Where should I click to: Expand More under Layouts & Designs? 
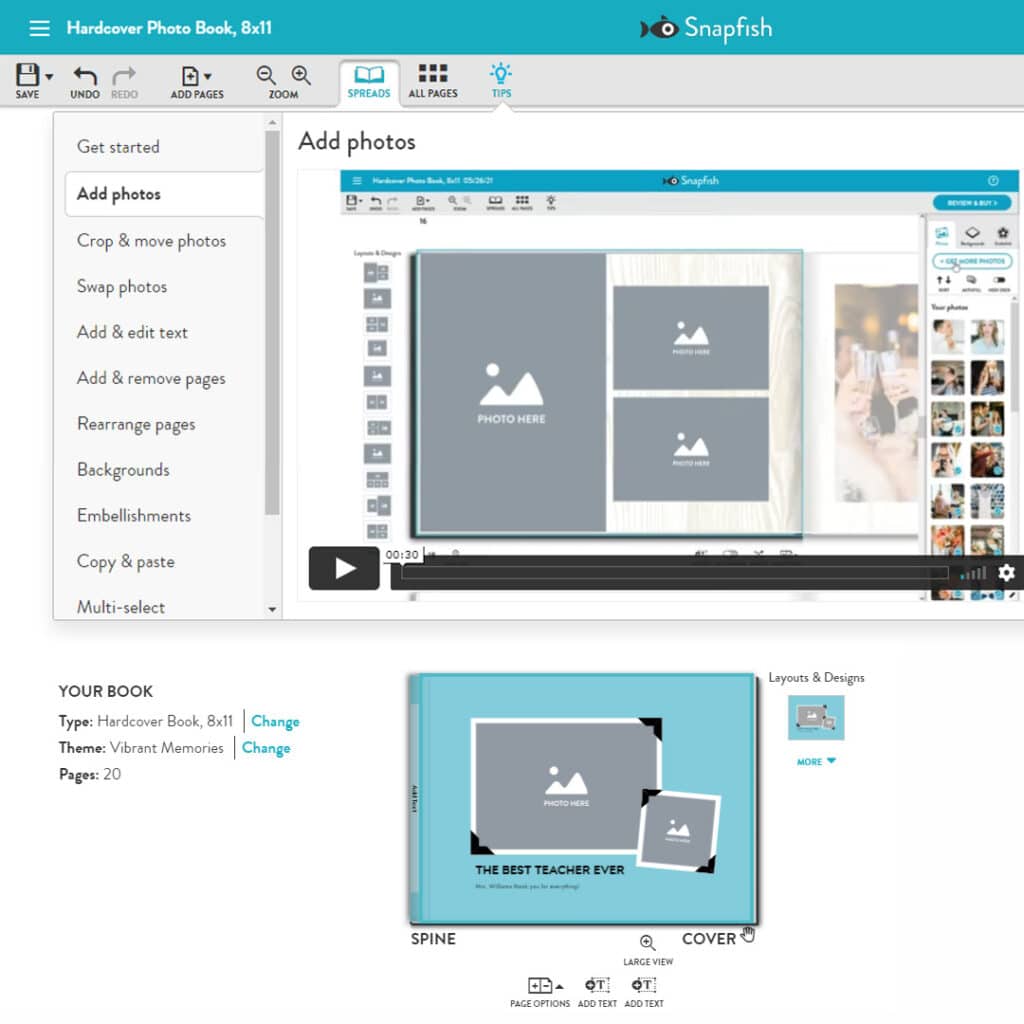[816, 762]
